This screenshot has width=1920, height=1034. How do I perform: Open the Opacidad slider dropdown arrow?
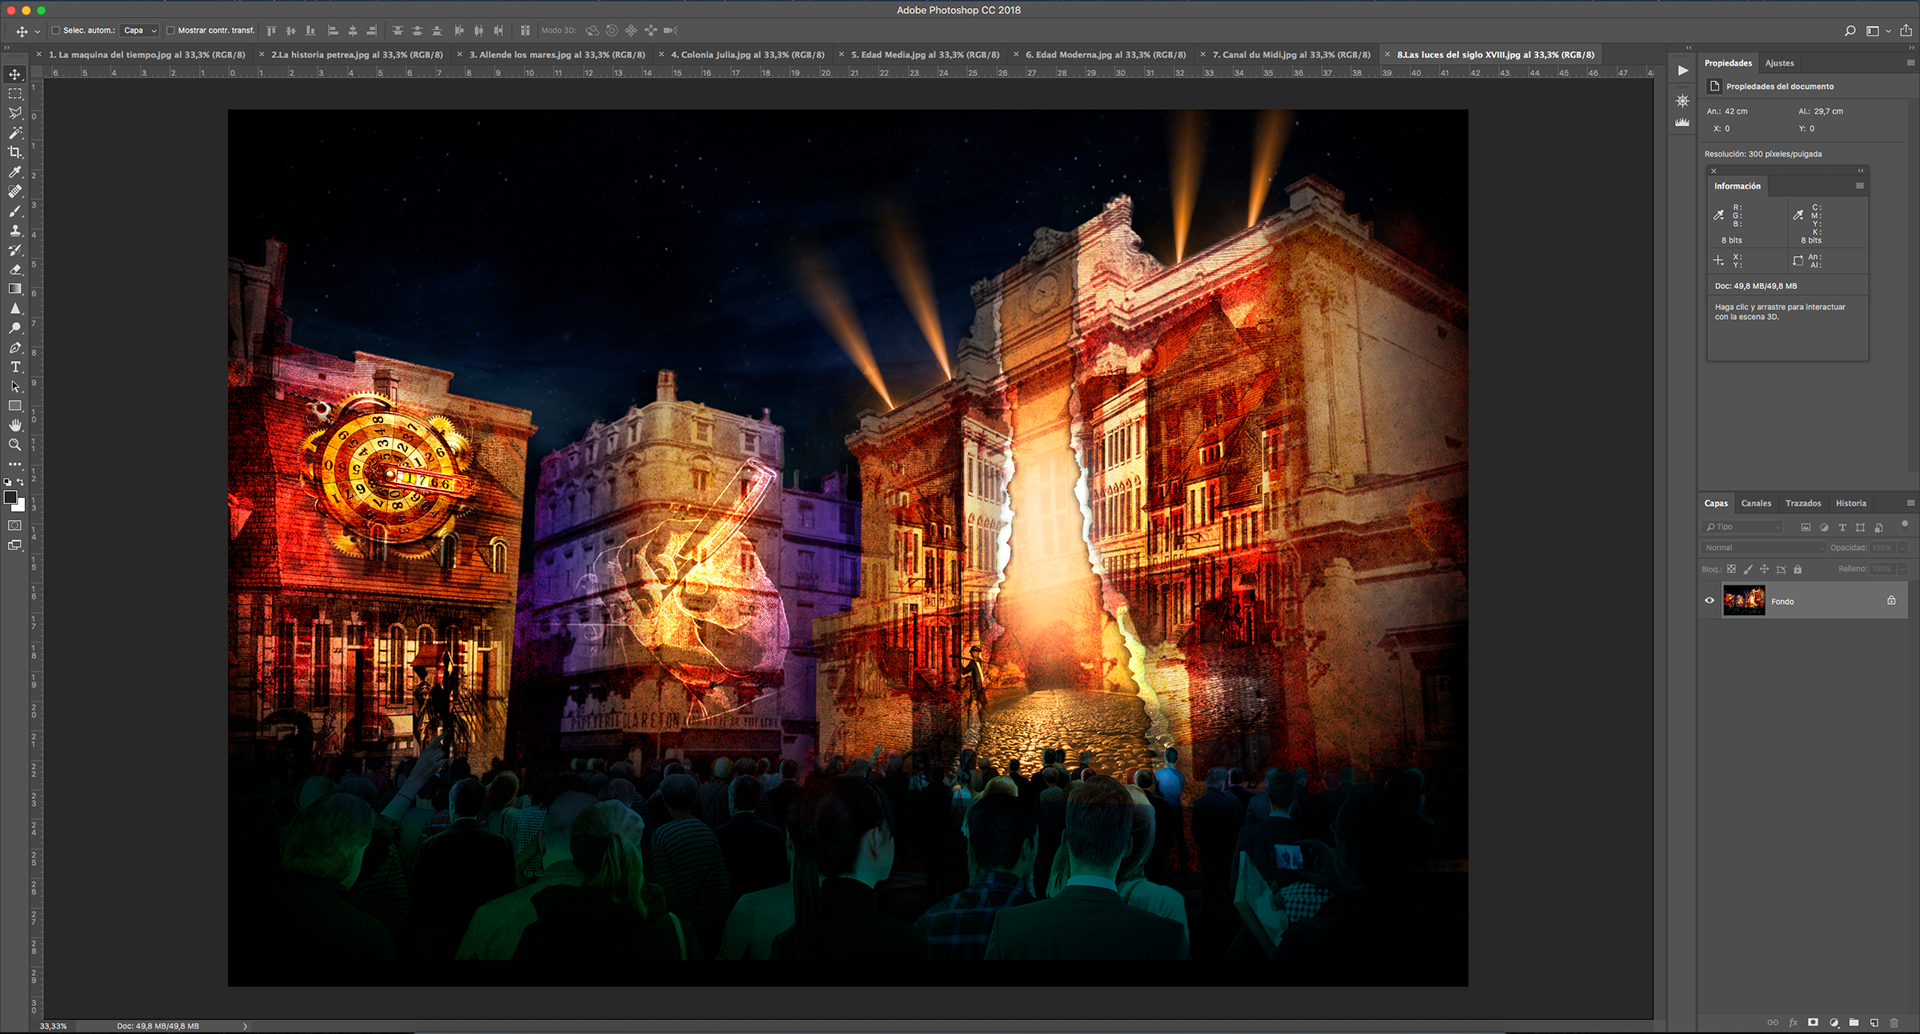[x=1903, y=548]
